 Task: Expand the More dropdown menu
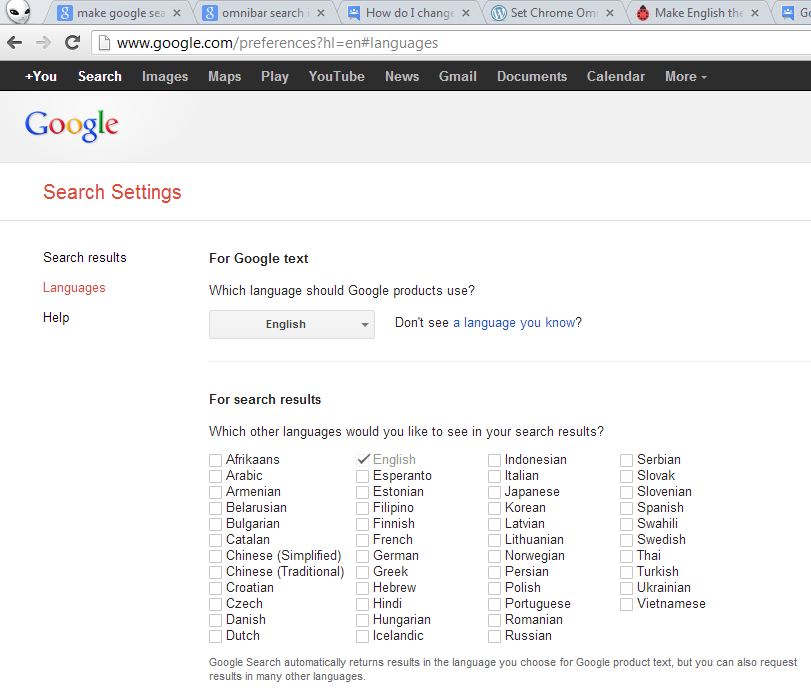click(686, 77)
